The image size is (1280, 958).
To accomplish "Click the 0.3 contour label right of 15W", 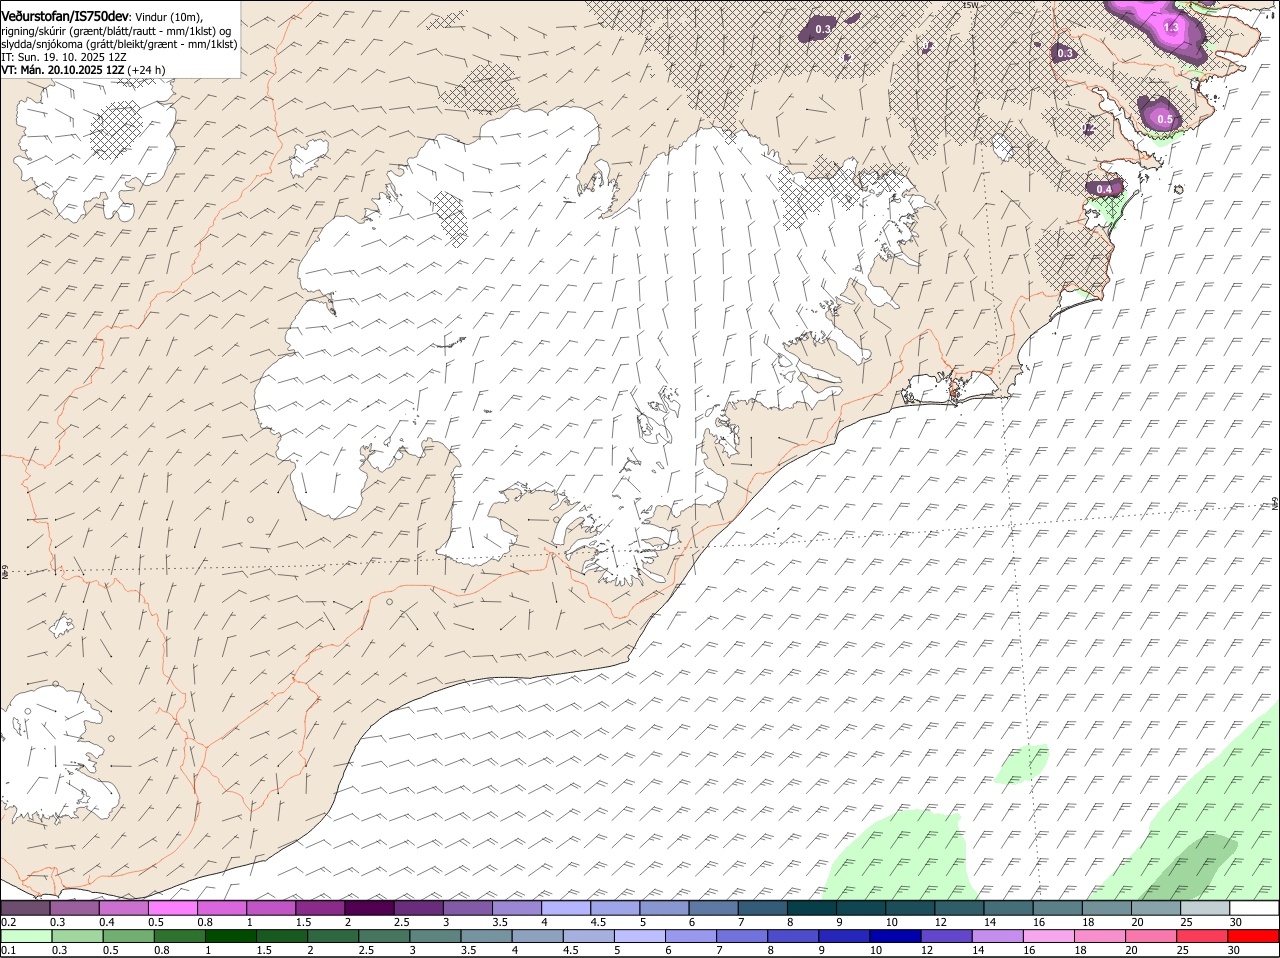I will [1065, 53].
